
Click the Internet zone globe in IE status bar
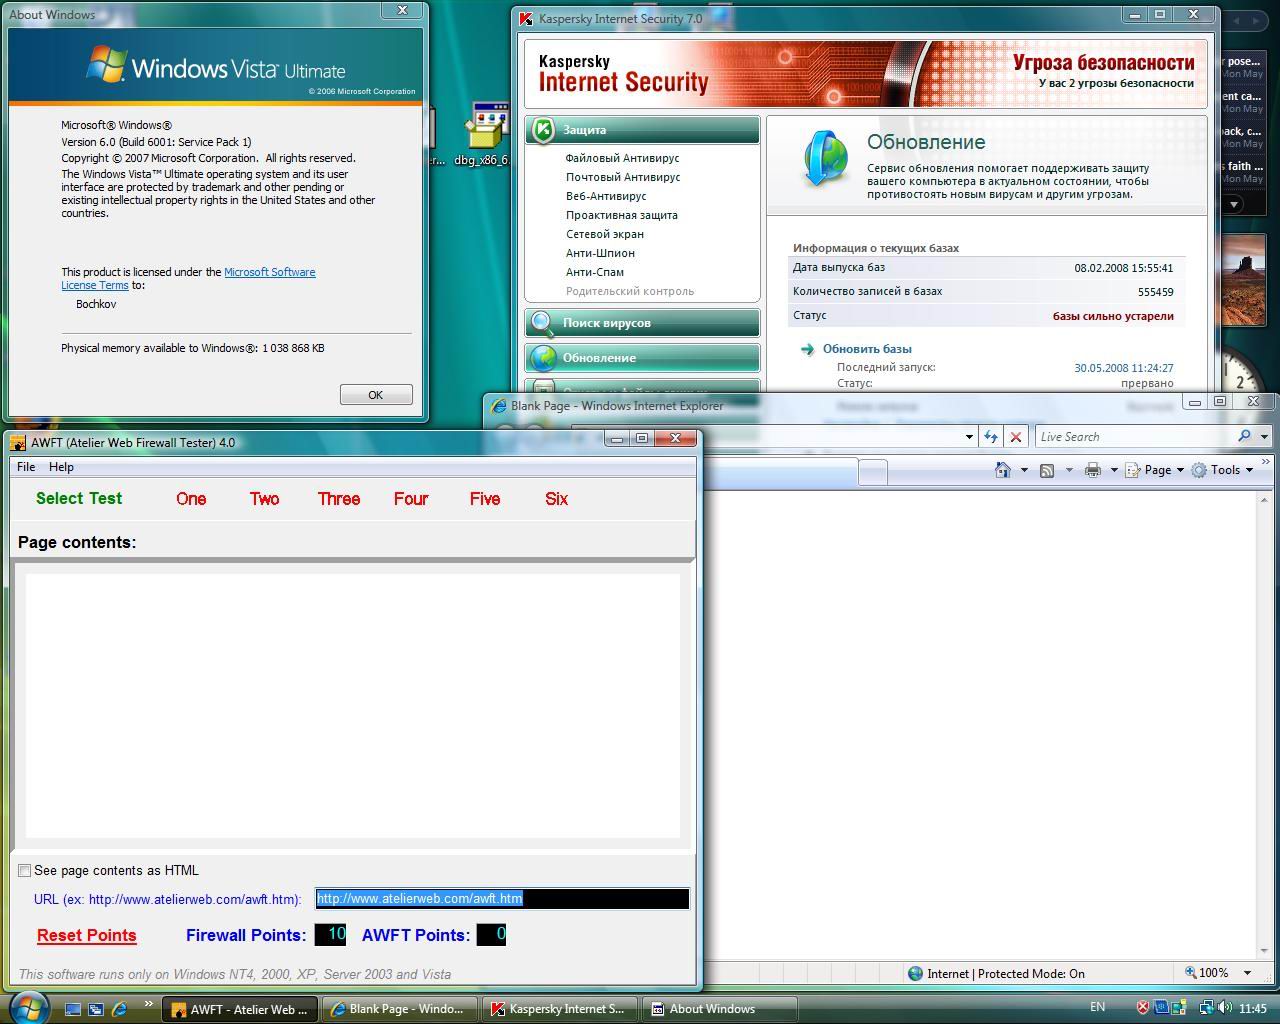click(x=915, y=974)
